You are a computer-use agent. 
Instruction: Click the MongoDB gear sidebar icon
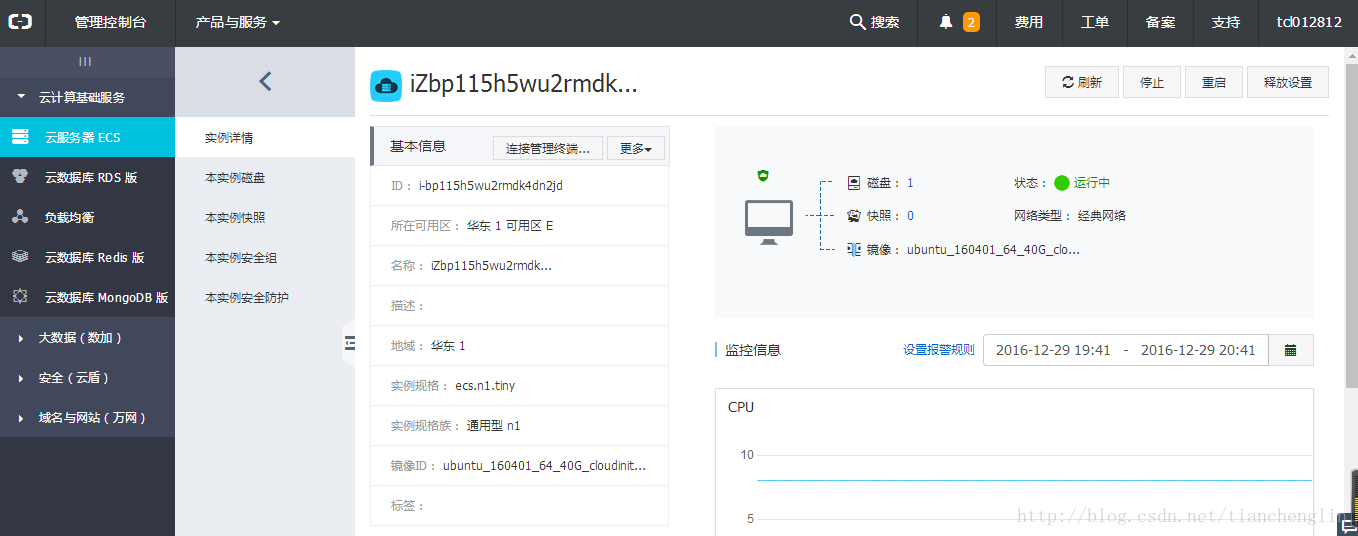click(20, 297)
